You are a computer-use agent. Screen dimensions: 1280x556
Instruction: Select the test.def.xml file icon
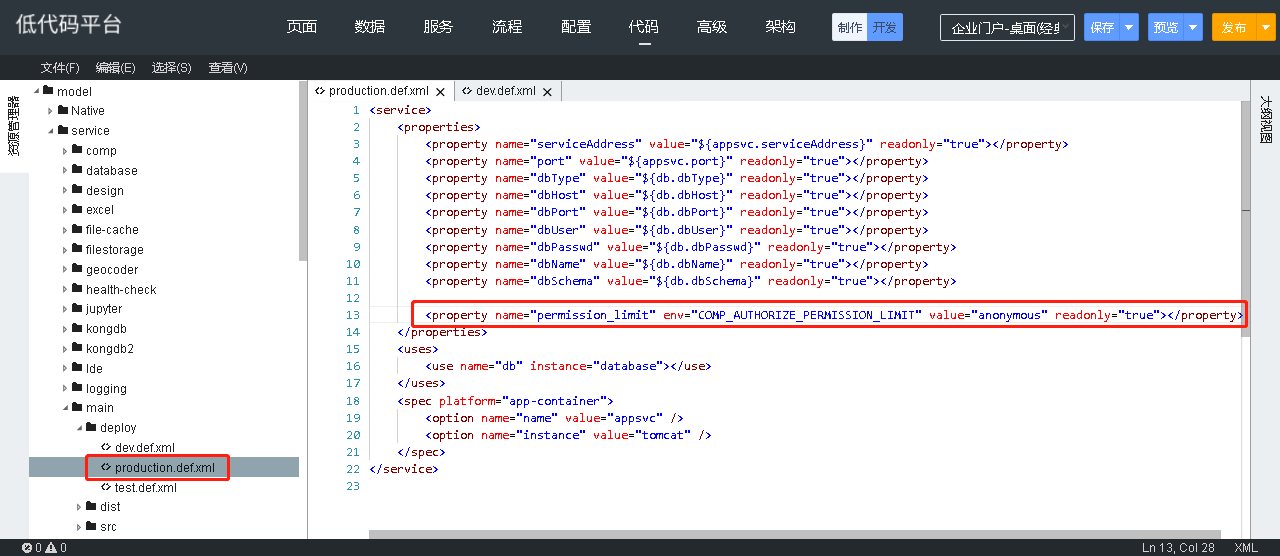tap(106, 487)
